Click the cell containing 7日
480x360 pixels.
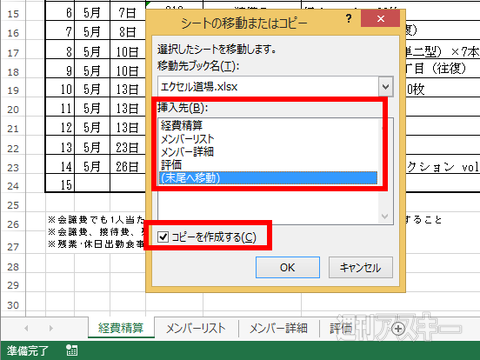128,13
